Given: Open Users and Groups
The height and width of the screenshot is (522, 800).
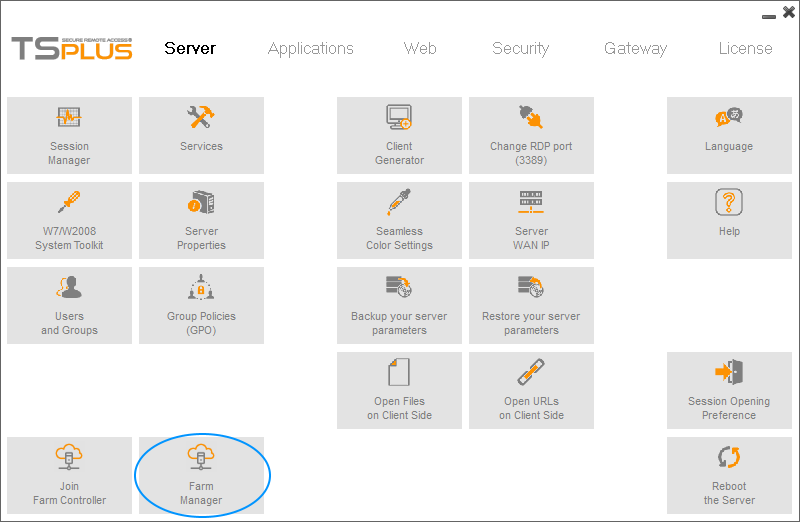Looking at the screenshot, I should click(x=69, y=305).
